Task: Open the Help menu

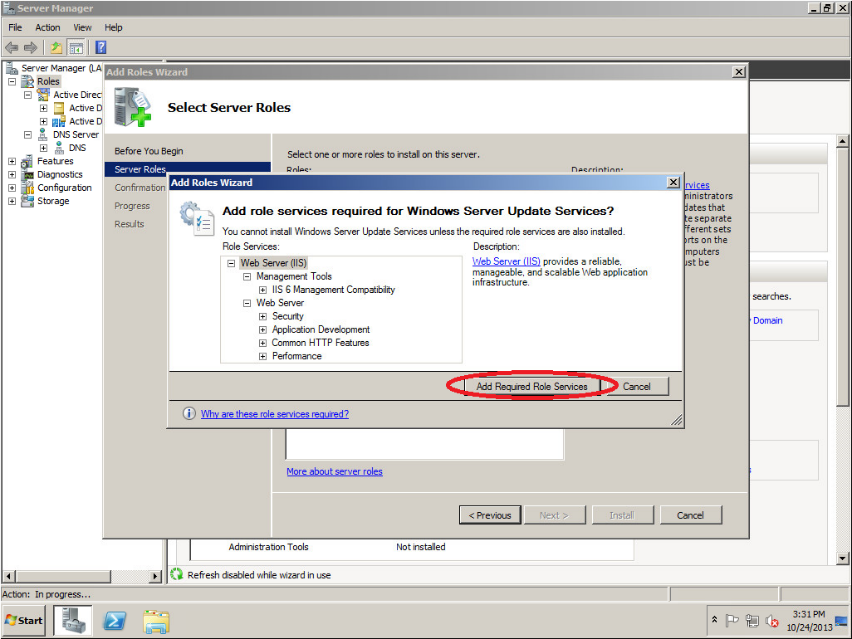Action: [x=114, y=28]
